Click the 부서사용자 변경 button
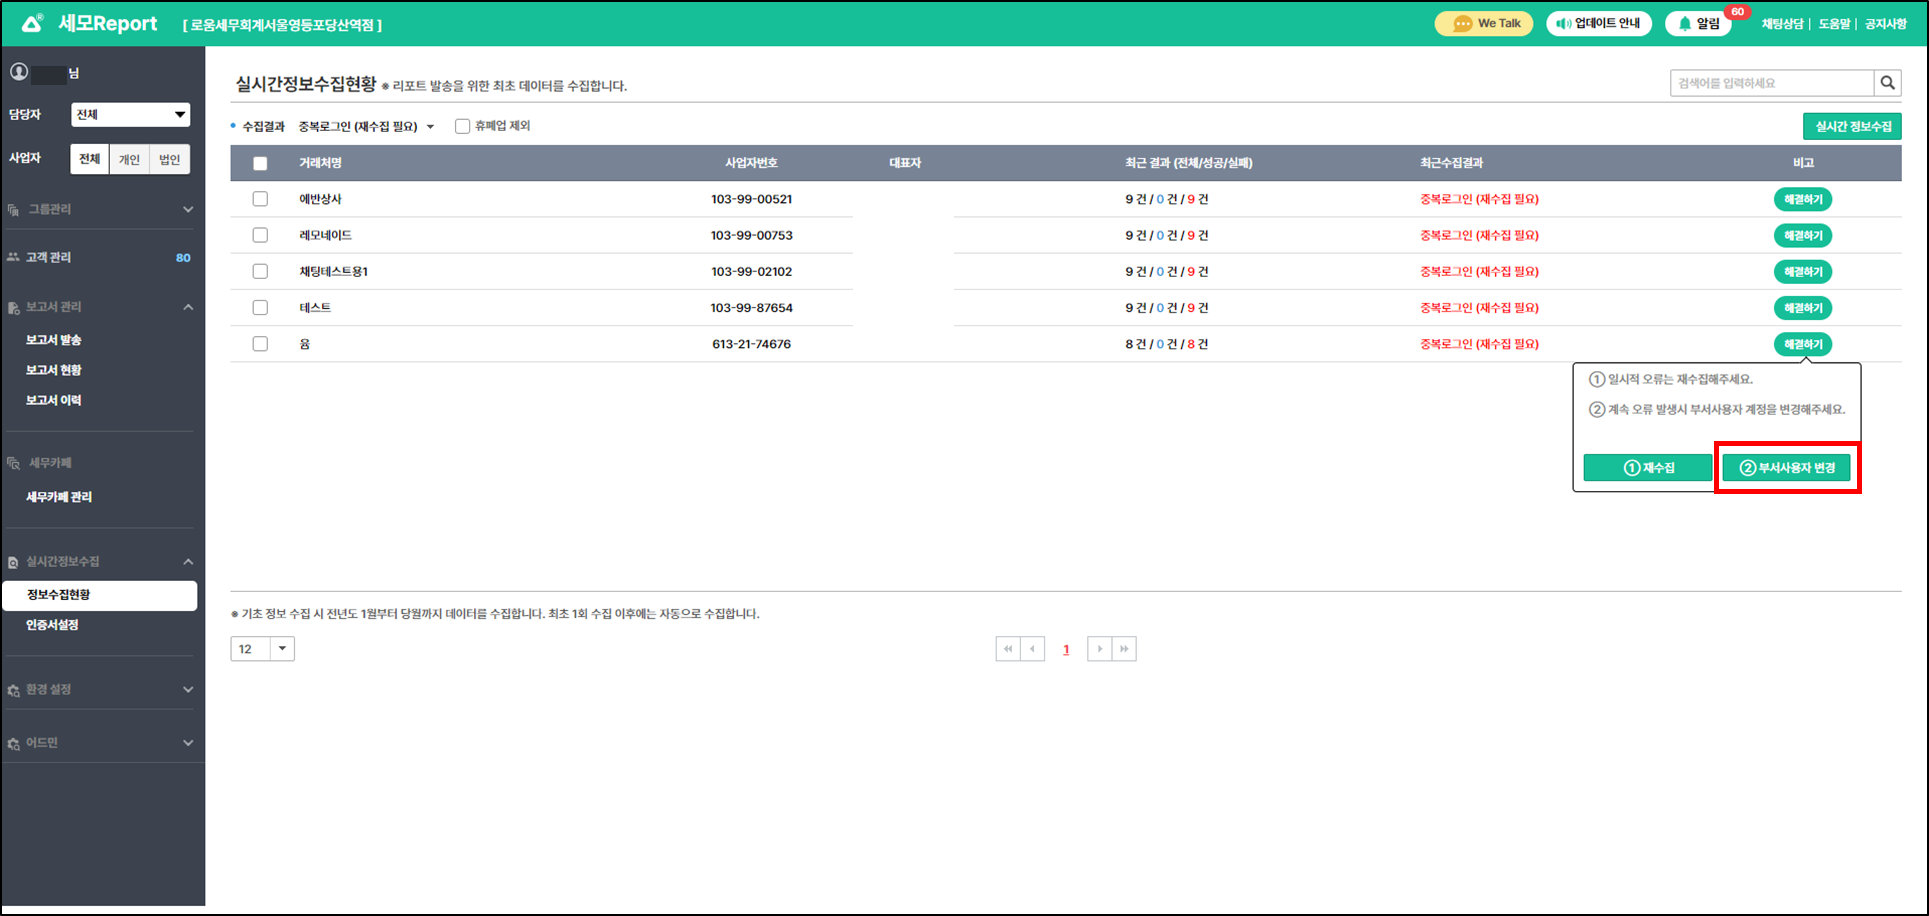 click(x=1786, y=468)
